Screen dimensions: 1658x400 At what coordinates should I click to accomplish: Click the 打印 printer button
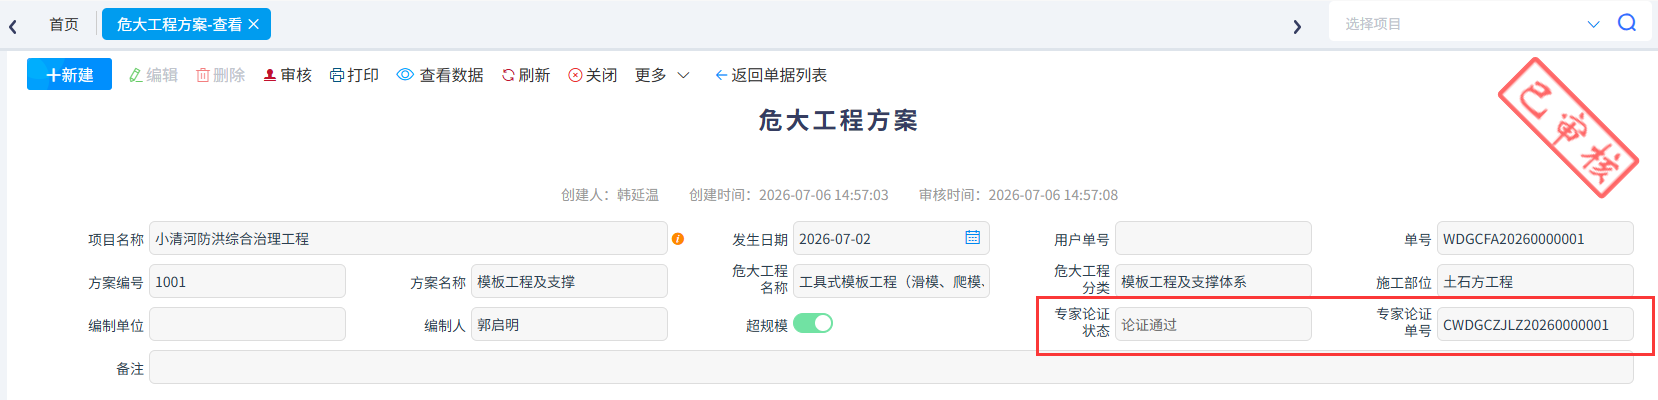pos(354,75)
